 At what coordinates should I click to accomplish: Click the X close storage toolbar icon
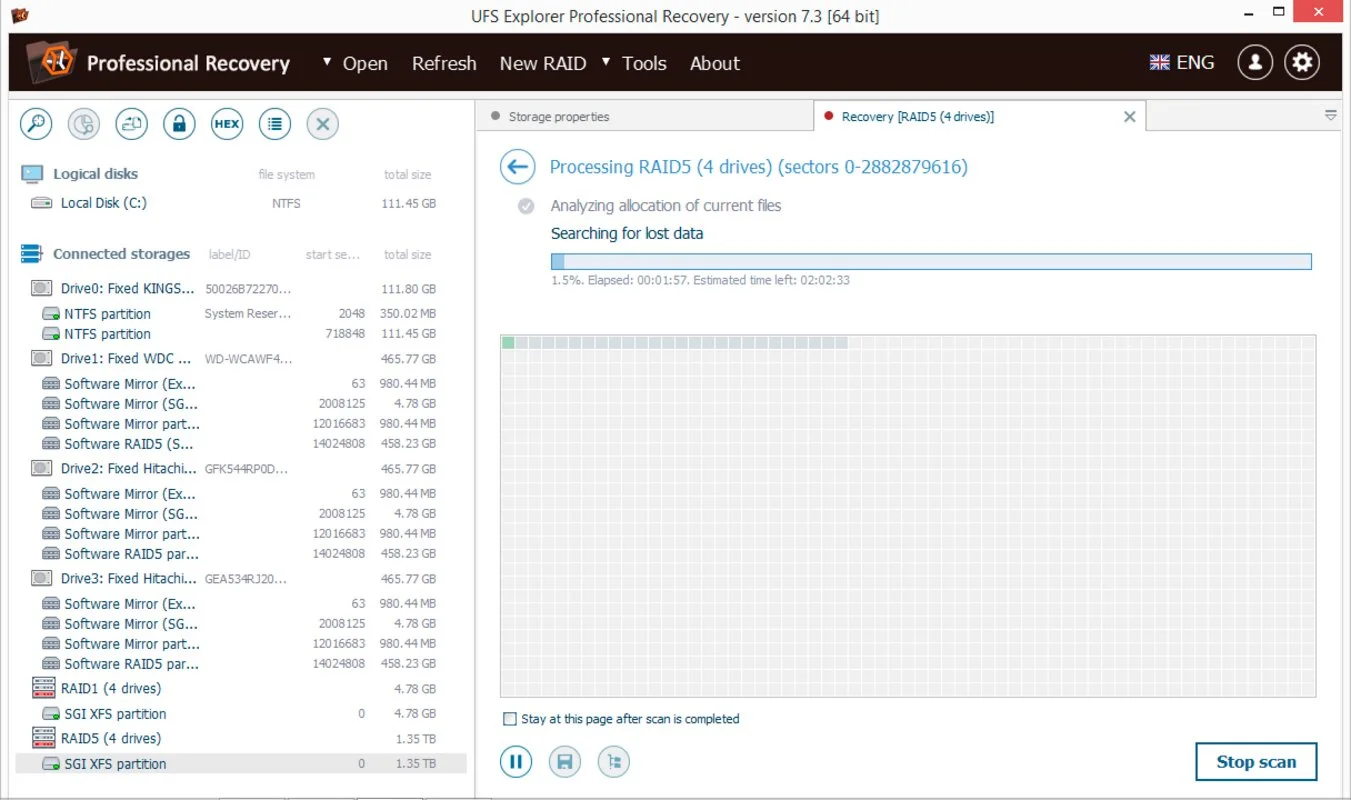pyautogui.click(x=322, y=124)
